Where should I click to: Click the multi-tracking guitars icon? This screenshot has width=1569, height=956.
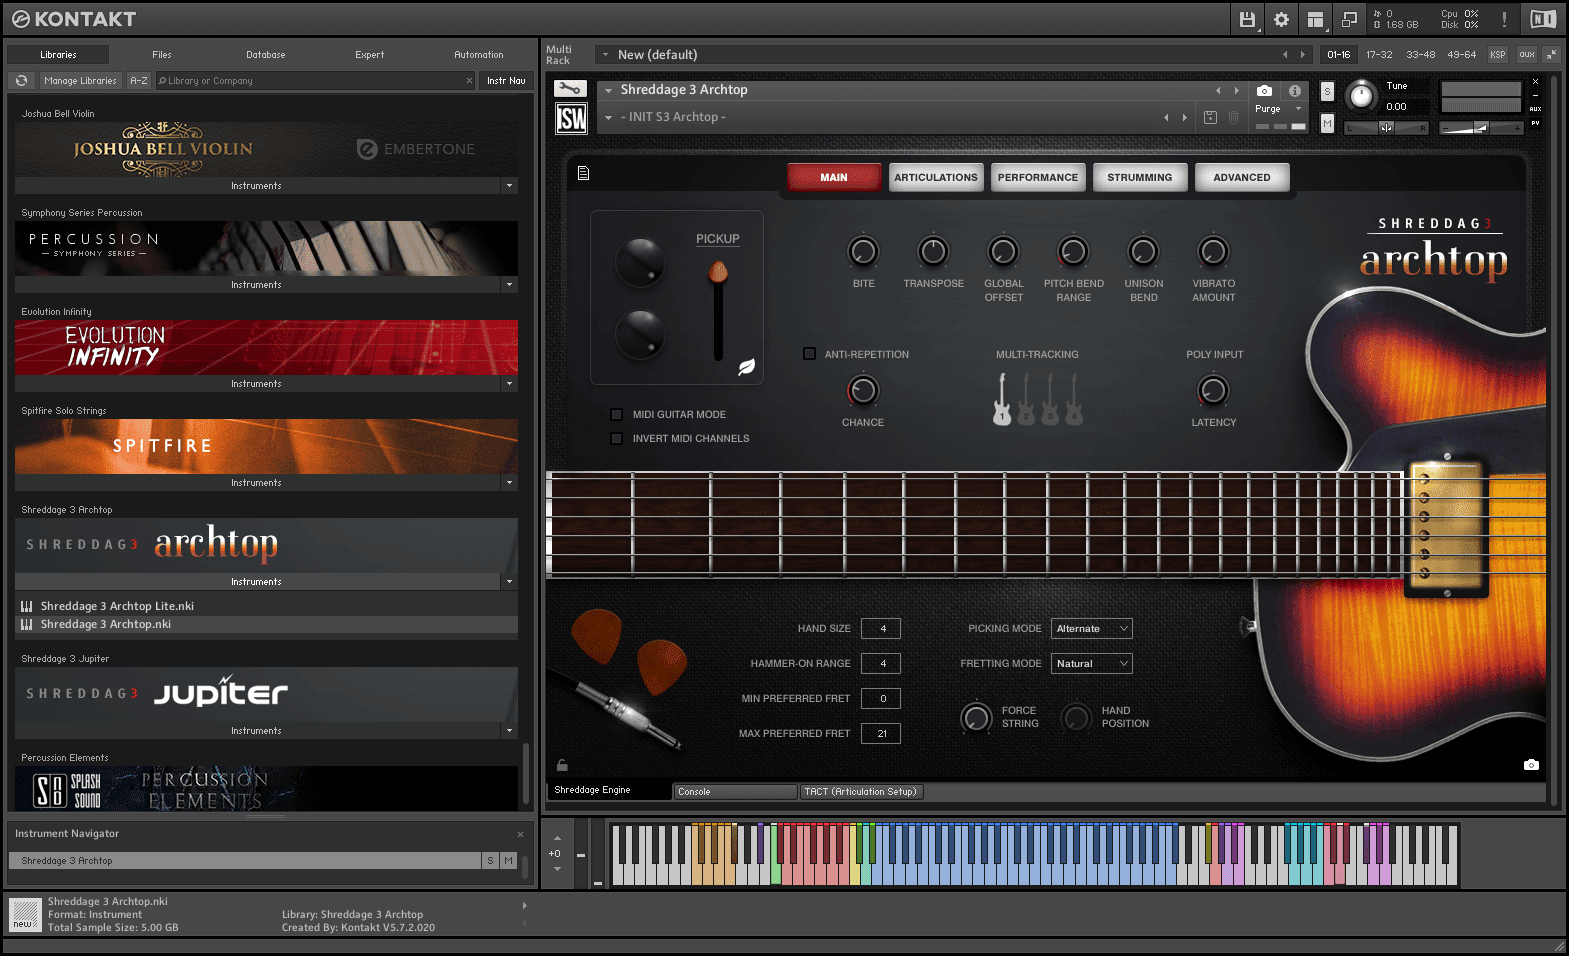click(x=1037, y=399)
